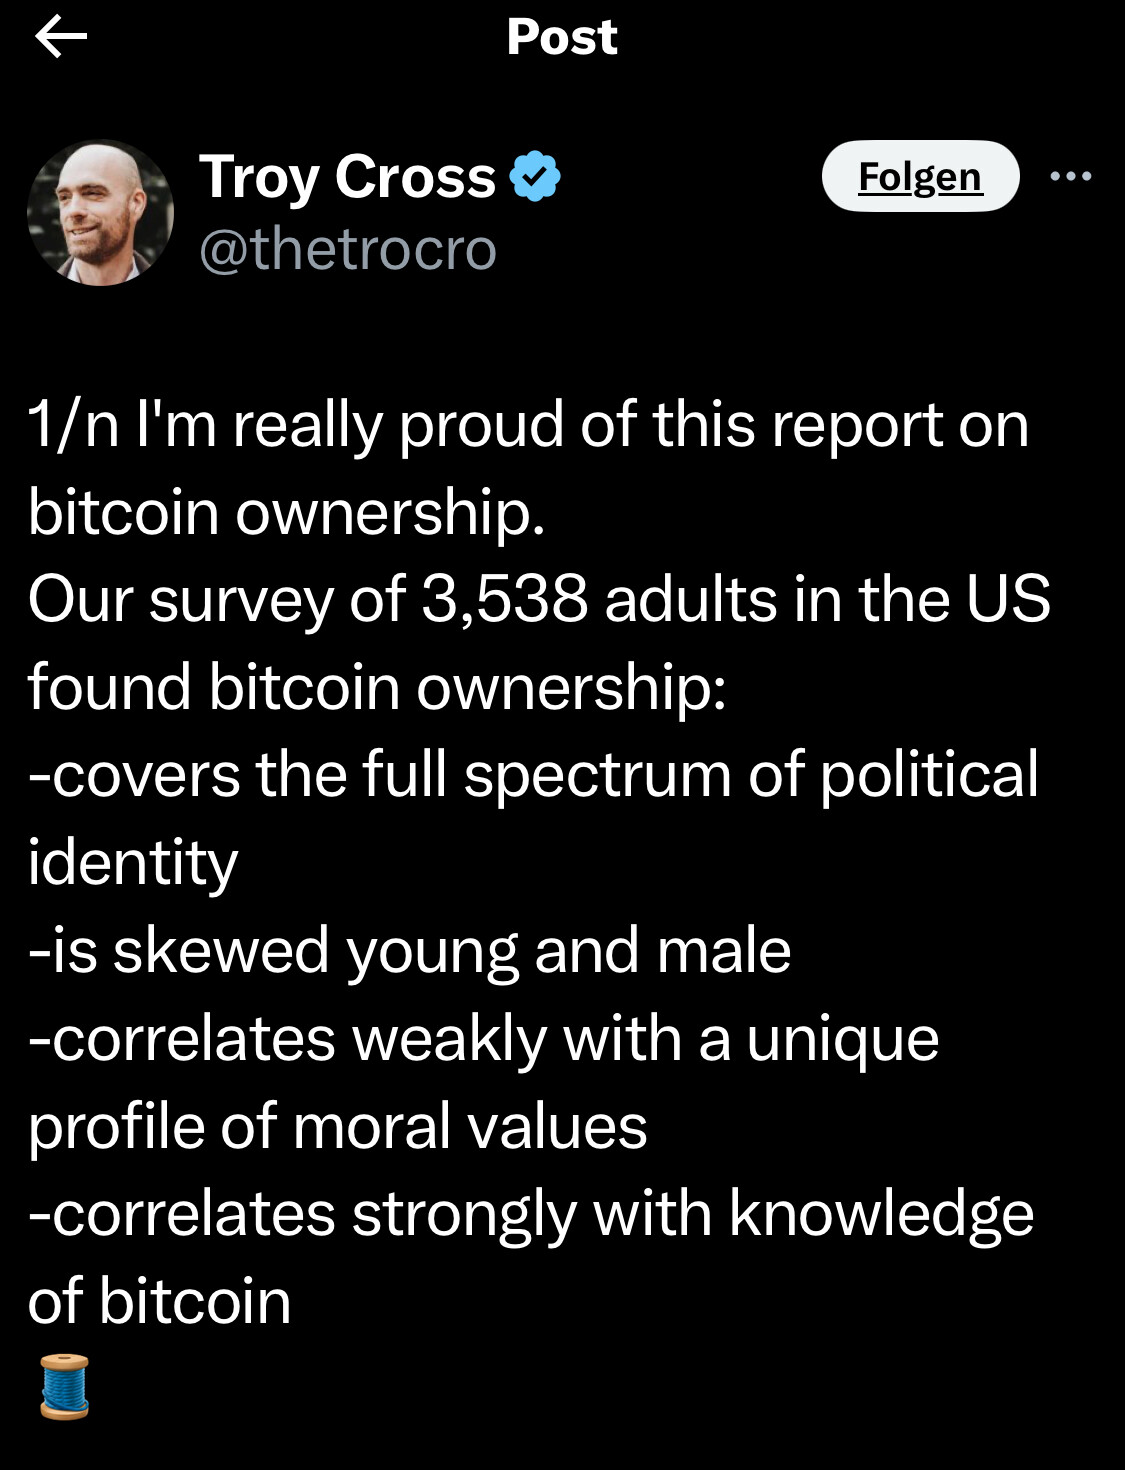Click the thread spool emoji
The image size is (1125, 1470).
click(65, 1387)
